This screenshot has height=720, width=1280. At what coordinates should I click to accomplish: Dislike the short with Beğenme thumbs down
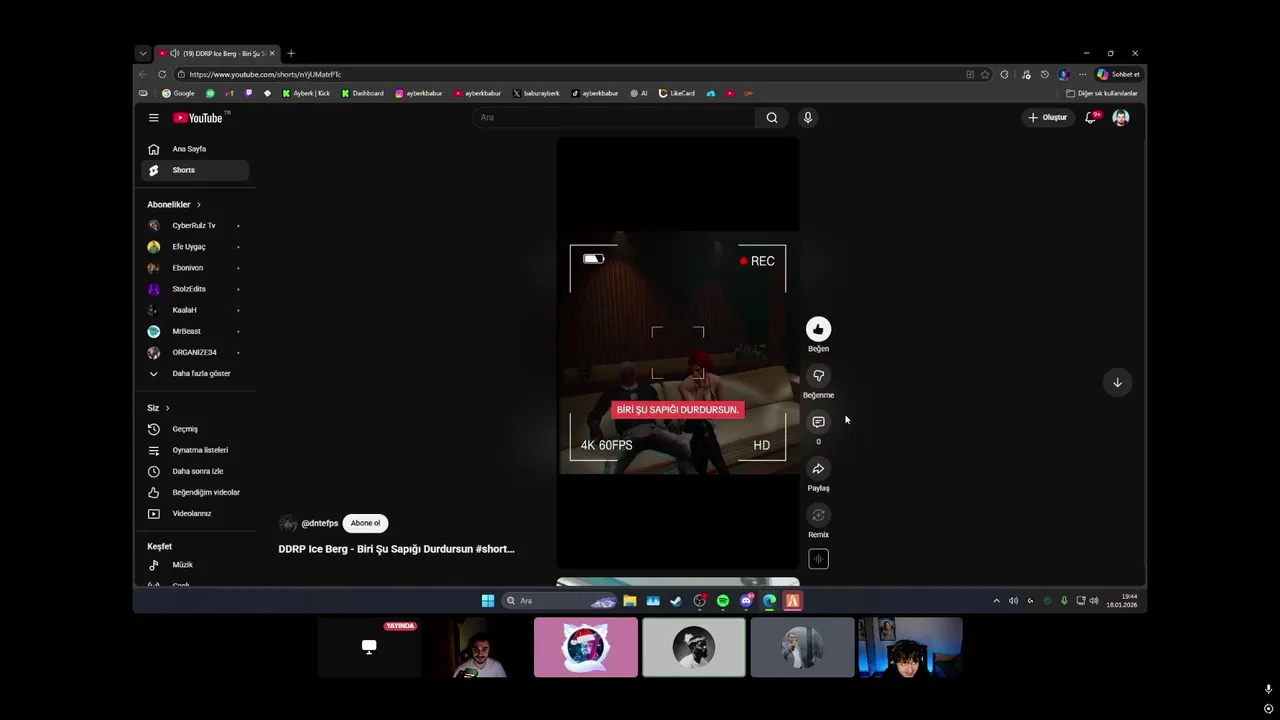coord(818,376)
